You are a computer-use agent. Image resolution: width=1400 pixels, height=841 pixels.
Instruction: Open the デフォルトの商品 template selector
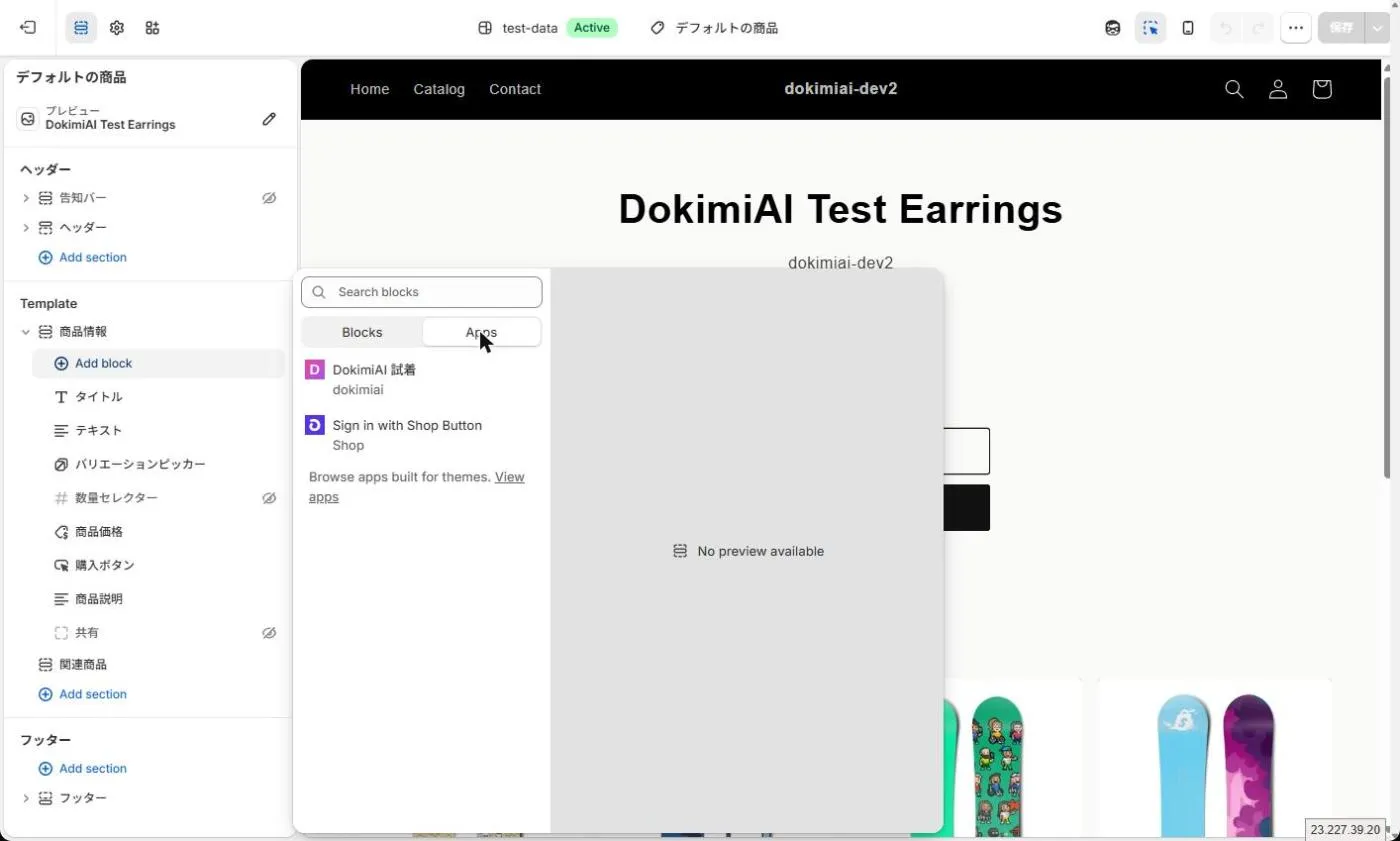tap(714, 28)
